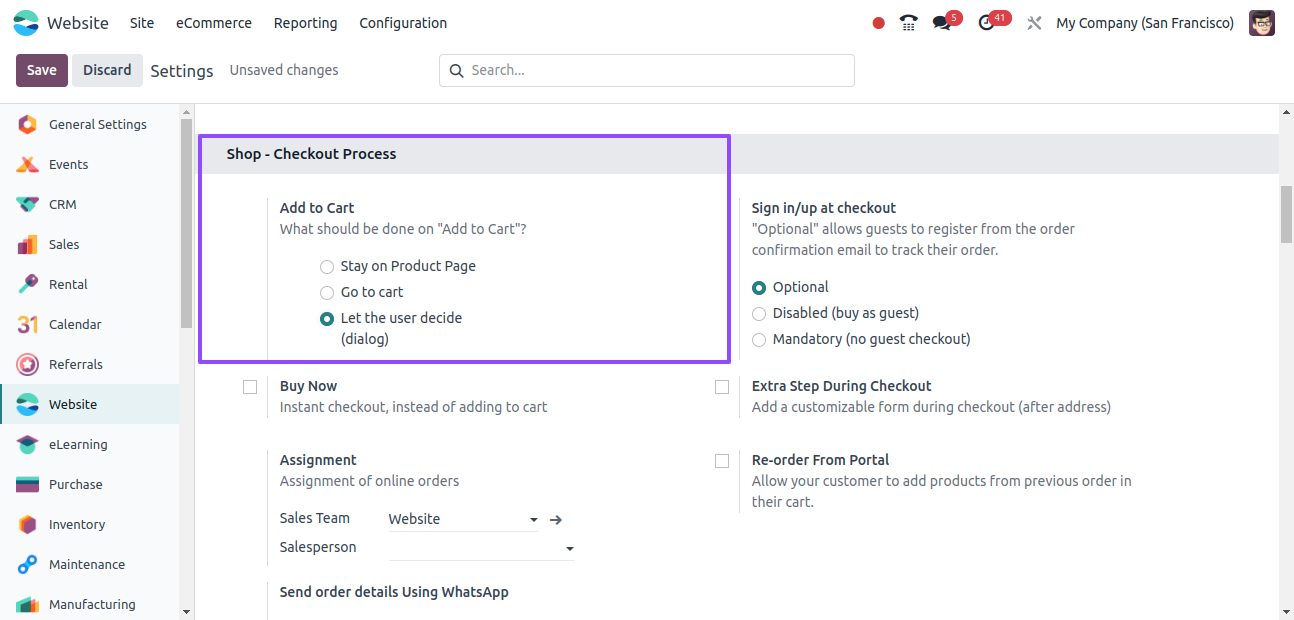
Task: Enable Re-order From Portal checkbox
Action: 722,461
